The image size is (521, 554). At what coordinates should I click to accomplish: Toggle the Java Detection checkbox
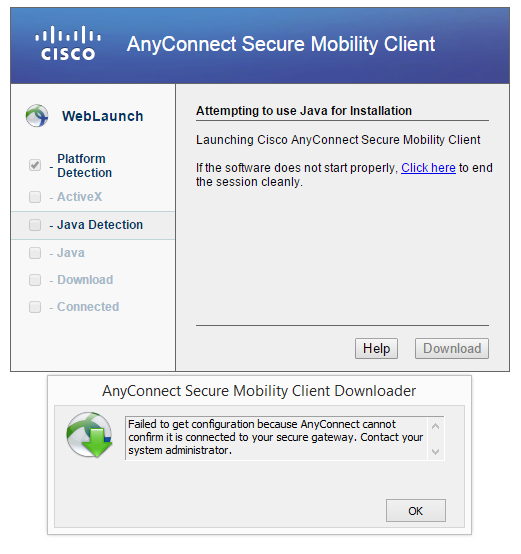(35, 225)
